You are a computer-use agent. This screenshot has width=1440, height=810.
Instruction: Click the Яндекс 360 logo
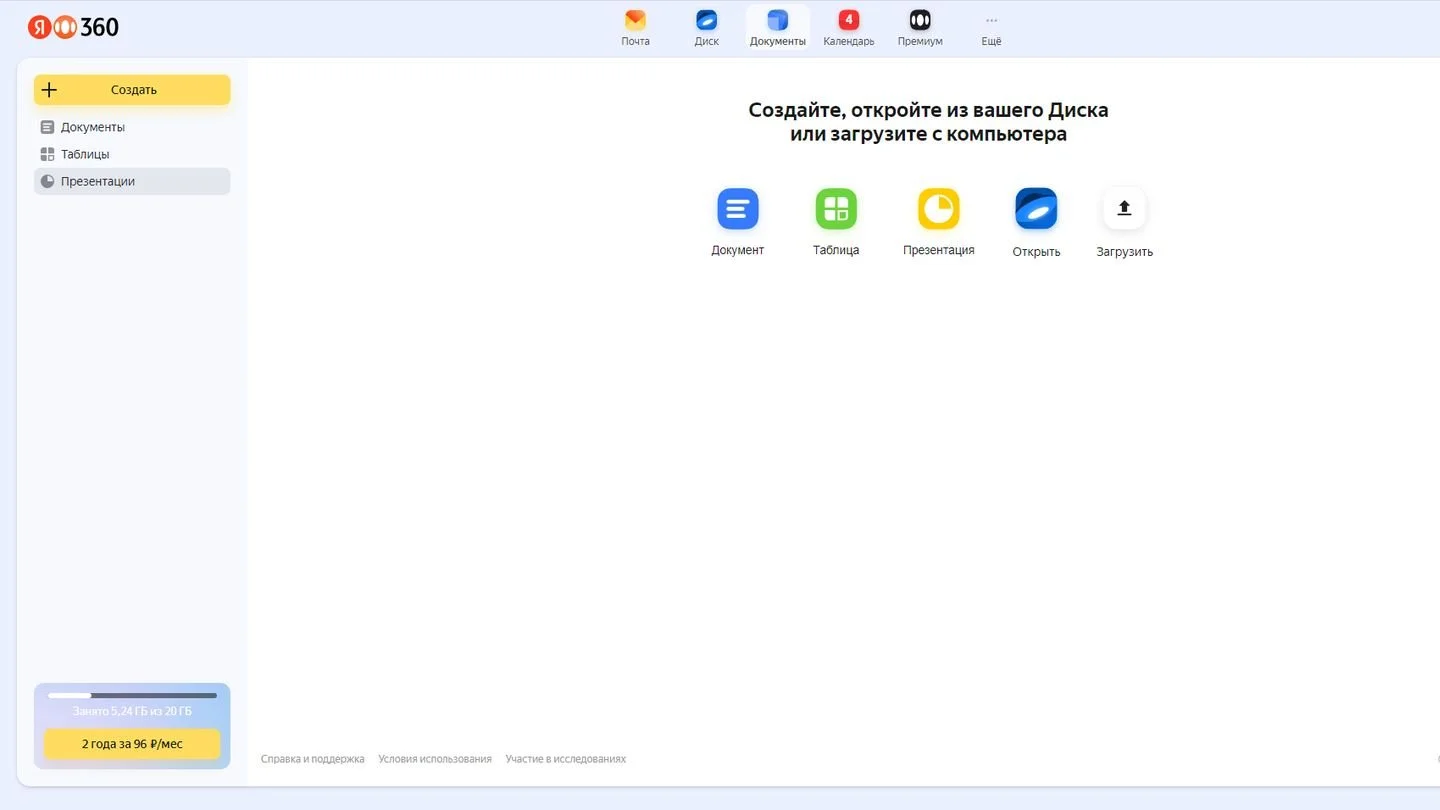tap(73, 28)
